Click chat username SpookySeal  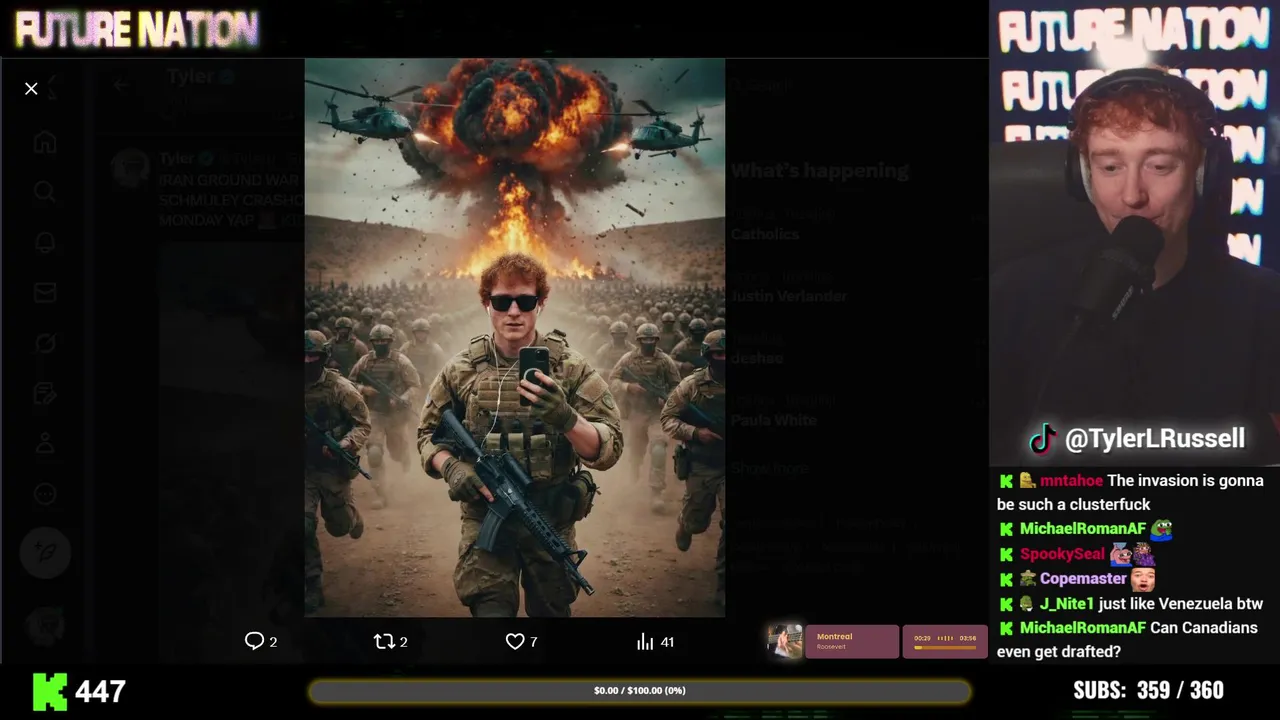pyautogui.click(x=1062, y=554)
